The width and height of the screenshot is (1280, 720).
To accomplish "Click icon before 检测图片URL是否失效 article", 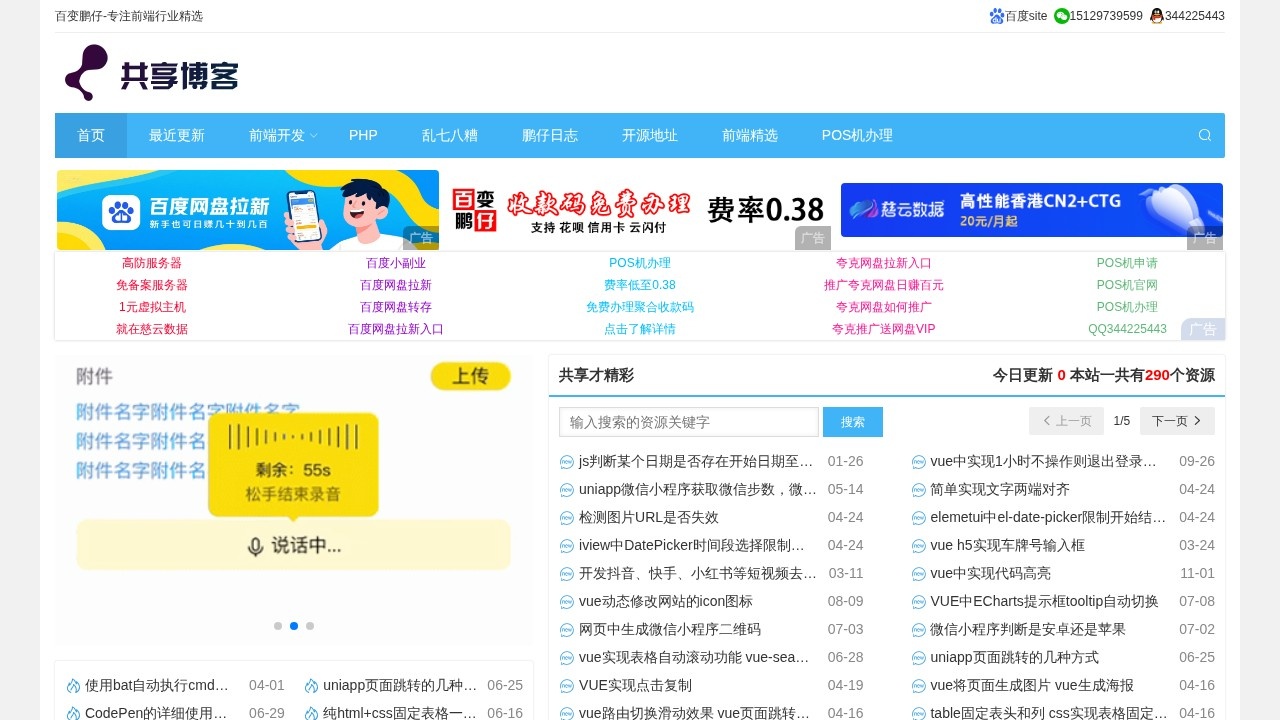I will pyautogui.click(x=567, y=518).
